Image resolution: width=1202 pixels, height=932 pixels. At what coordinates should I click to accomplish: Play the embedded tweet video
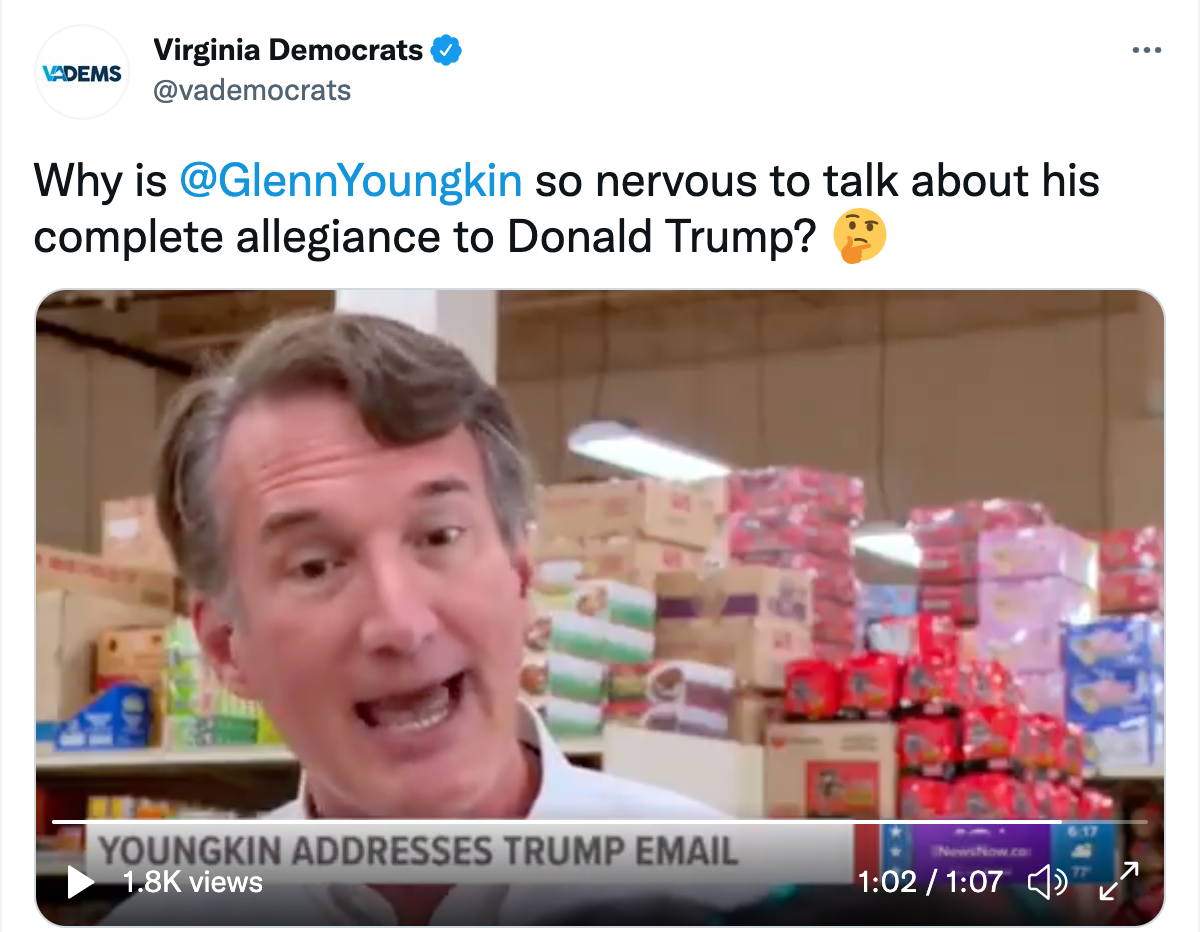click(x=80, y=881)
